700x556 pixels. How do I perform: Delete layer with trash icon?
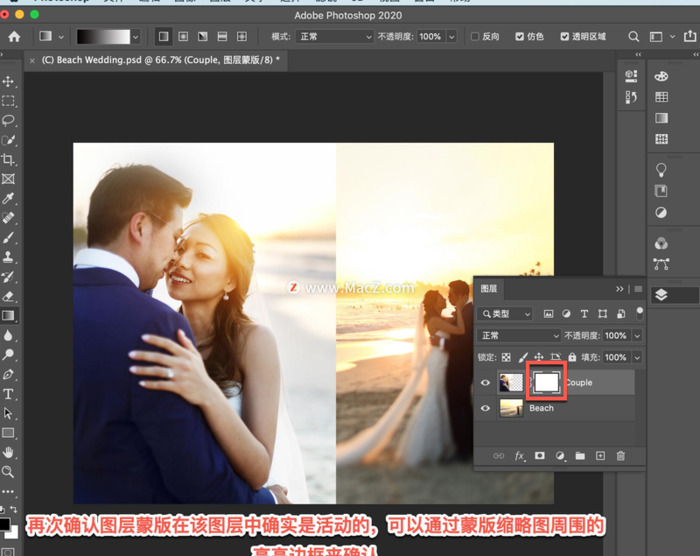click(621, 456)
